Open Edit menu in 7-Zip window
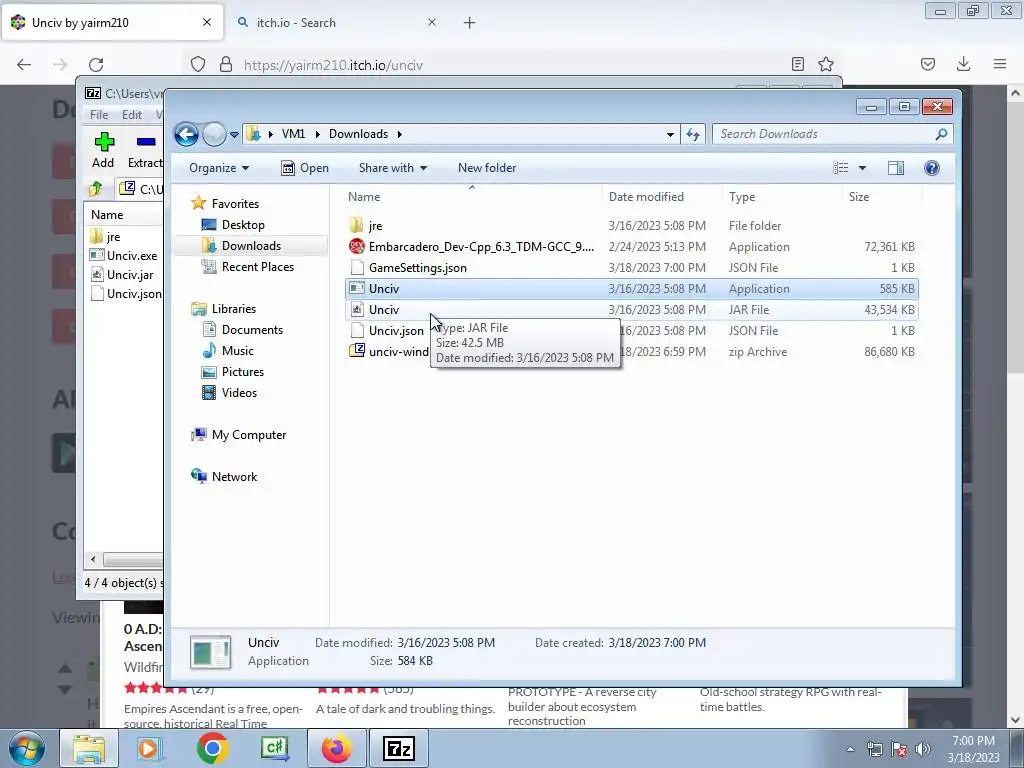The height and width of the screenshot is (768, 1024). pyautogui.click(x=132, y=115)
